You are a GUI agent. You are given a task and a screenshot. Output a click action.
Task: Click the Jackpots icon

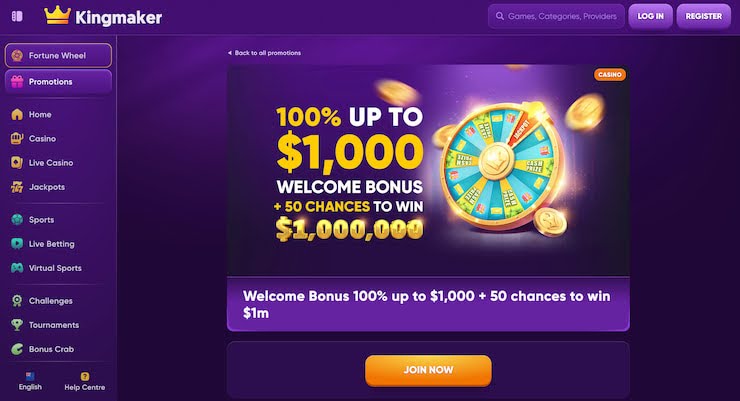(x=17, y=187)
